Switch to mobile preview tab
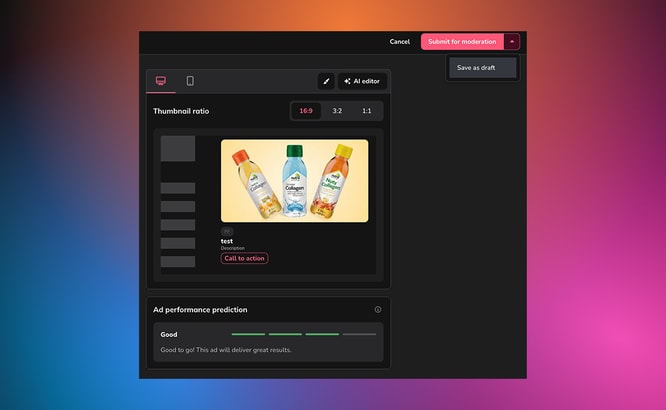 pyautogui.click(x=190, y=81)
